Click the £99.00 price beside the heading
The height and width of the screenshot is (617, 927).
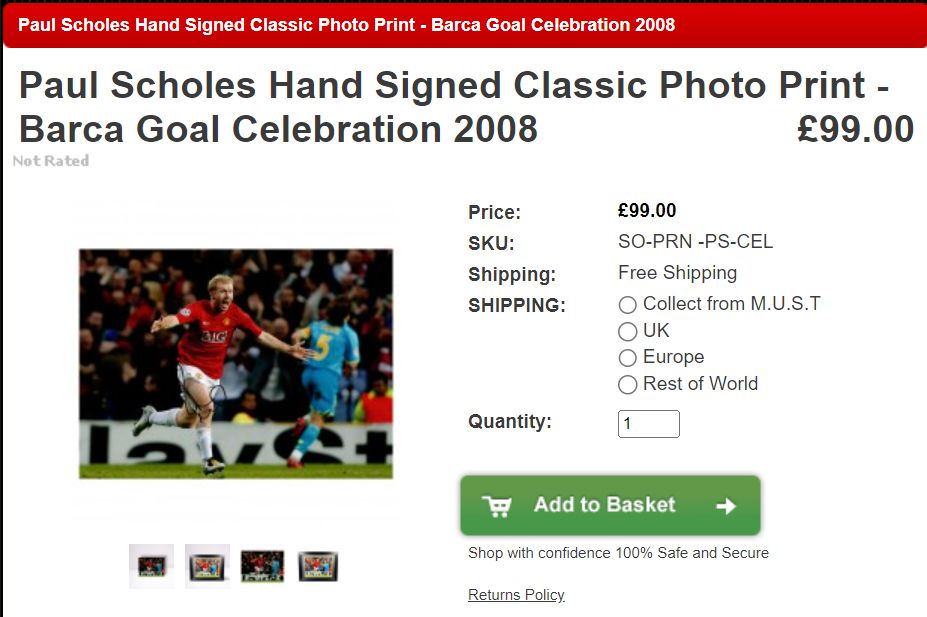coord(855,129)
